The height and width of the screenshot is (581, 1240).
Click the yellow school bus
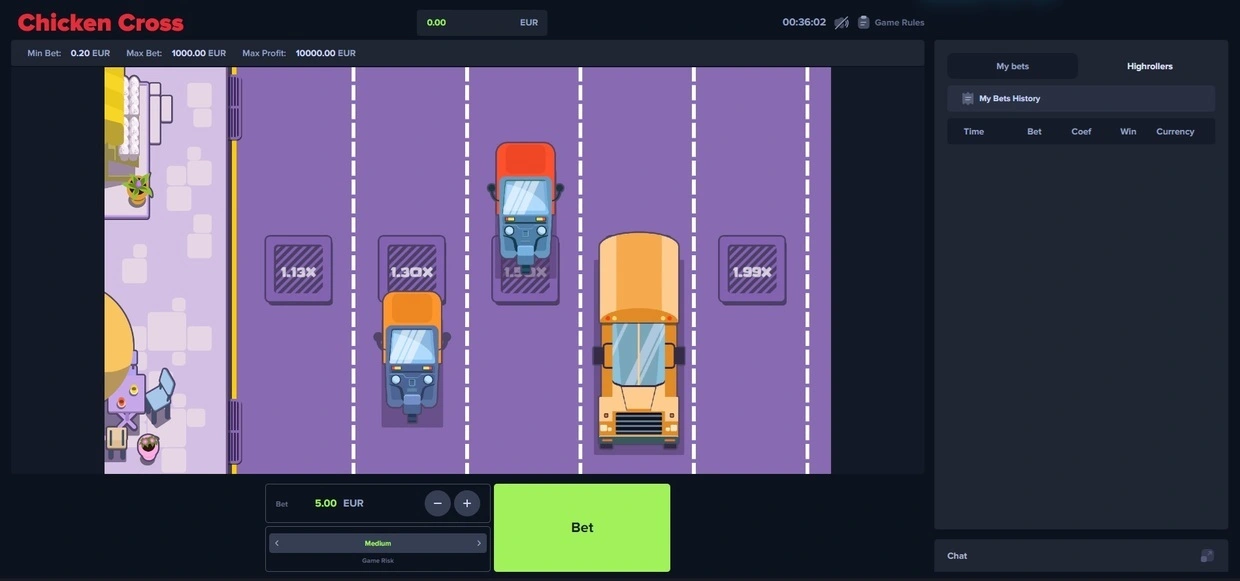[x=639, y=340]
